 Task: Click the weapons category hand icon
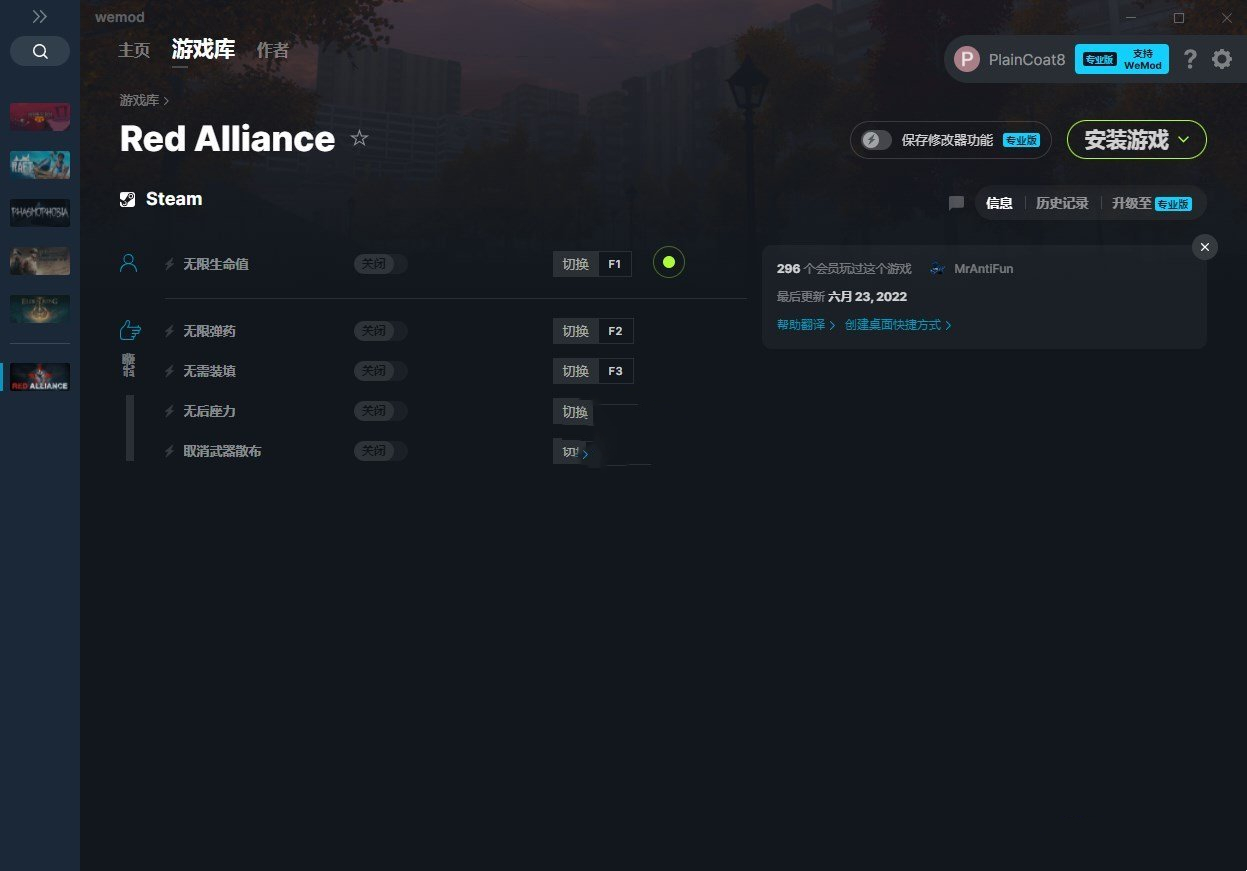[x=129, y=330]
